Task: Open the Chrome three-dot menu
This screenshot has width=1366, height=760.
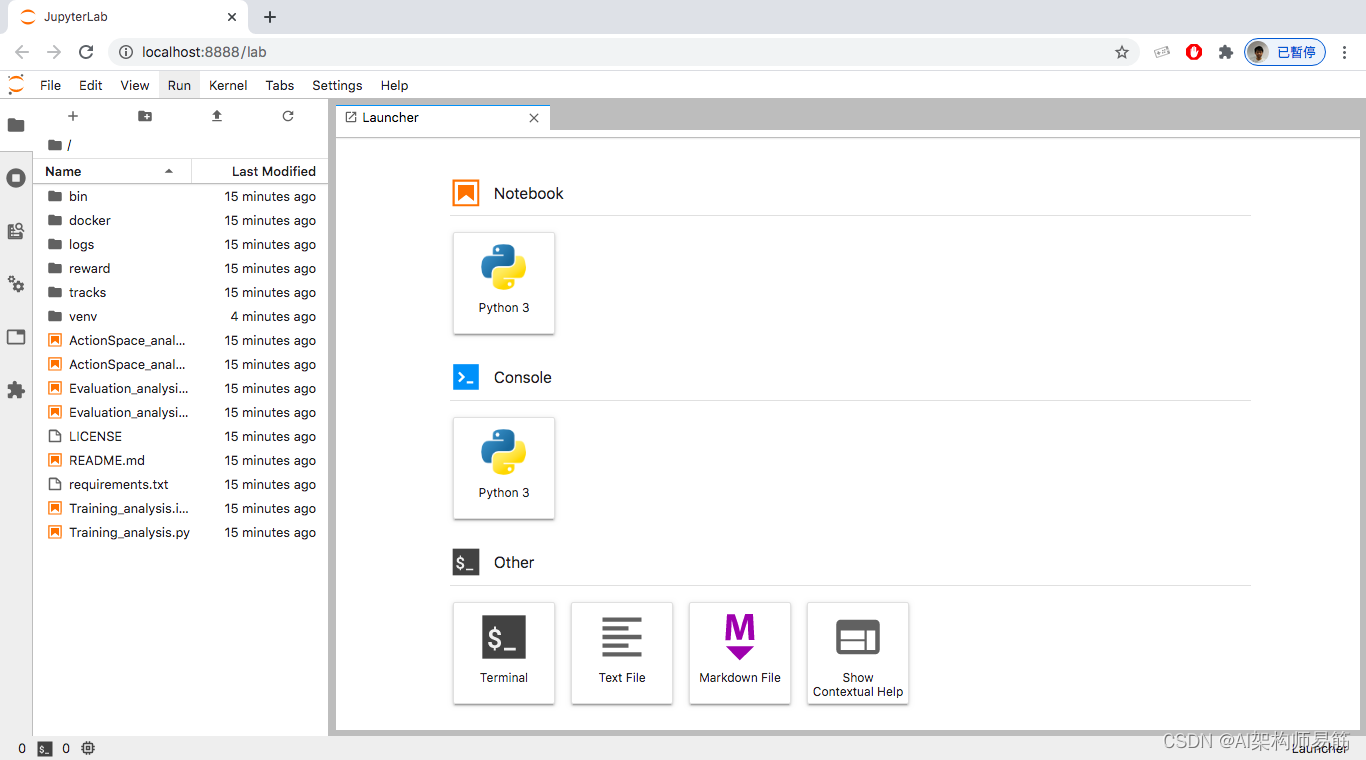Action: tap(1345, 52)
